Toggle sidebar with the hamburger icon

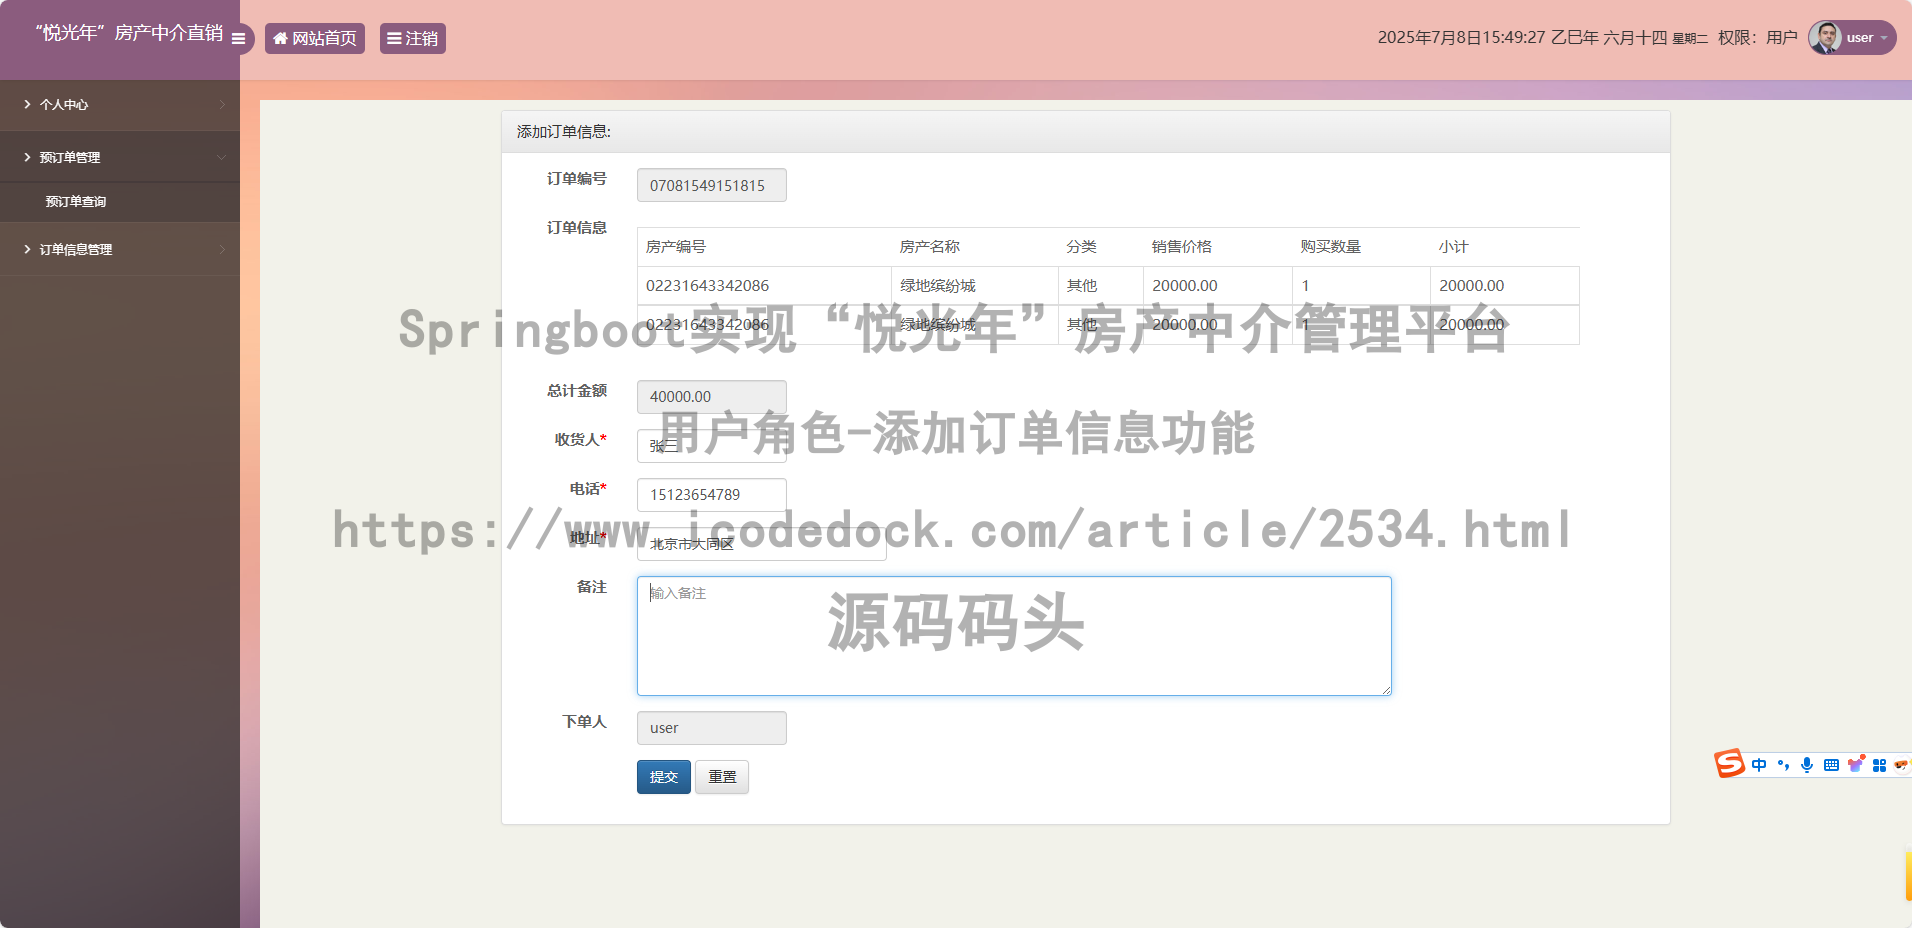point(238,38)
